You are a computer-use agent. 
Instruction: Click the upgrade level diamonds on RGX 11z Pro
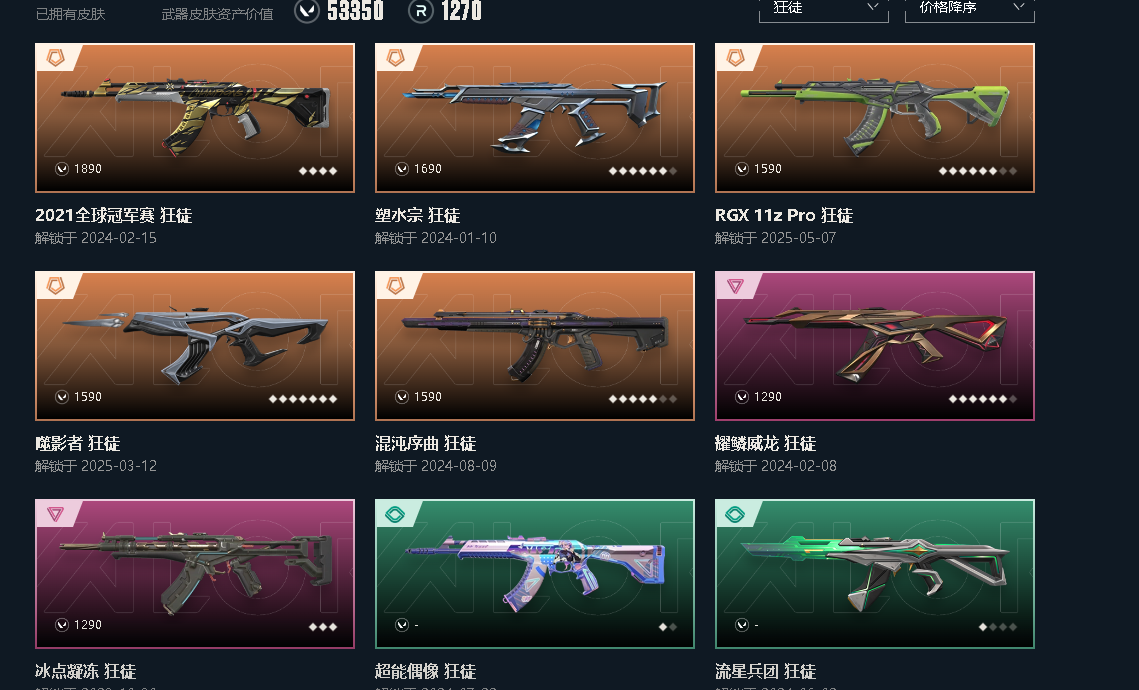tap(978, 171)
